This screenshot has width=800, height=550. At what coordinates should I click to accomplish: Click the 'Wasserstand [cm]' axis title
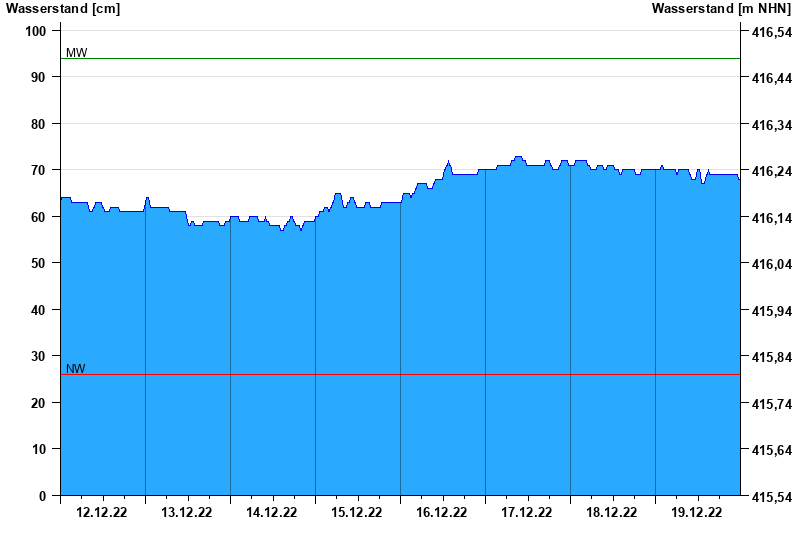63,9
